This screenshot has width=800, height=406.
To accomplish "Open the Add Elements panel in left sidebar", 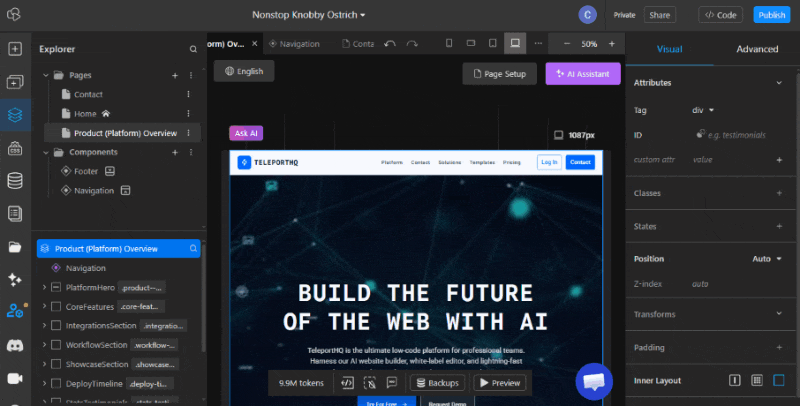I will 15,49.
